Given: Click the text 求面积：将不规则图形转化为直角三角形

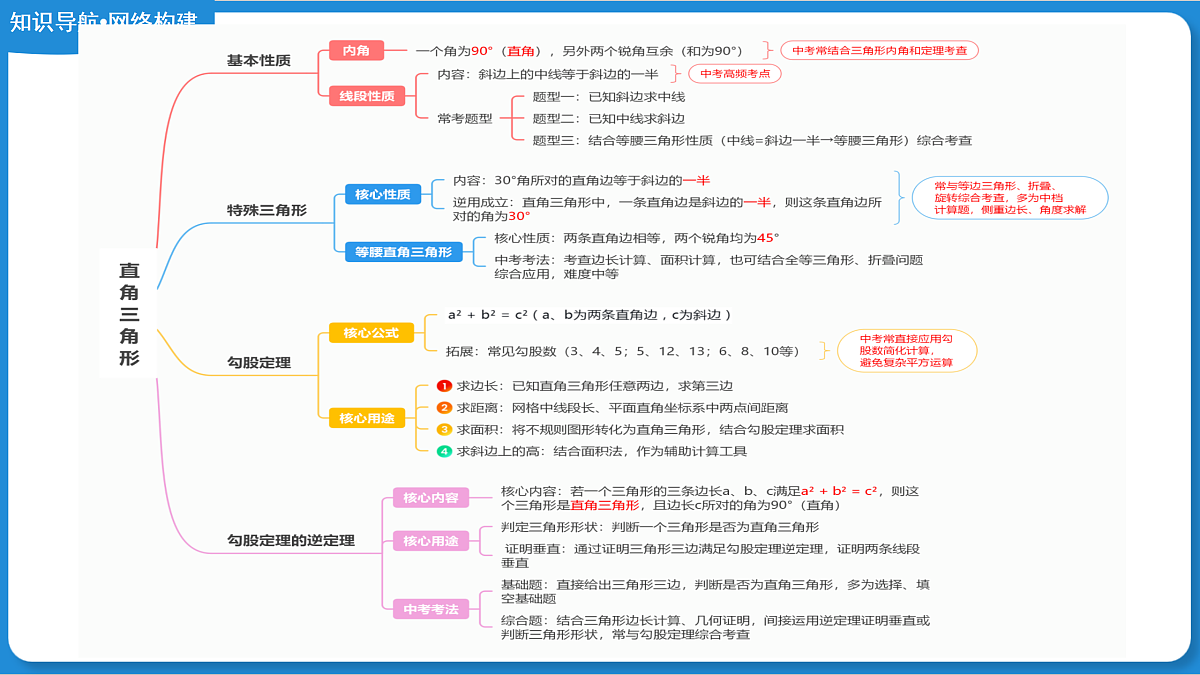Looking at the screenshot, I should pos(650,429).
